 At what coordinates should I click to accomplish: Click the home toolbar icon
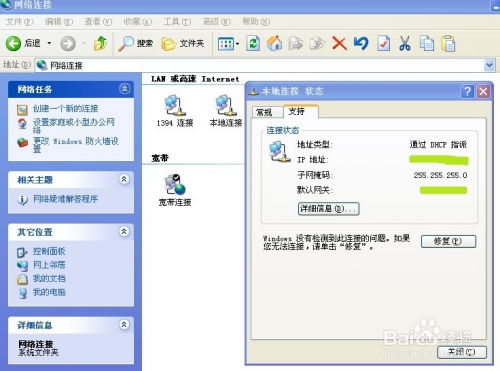[x=274, y=44]
